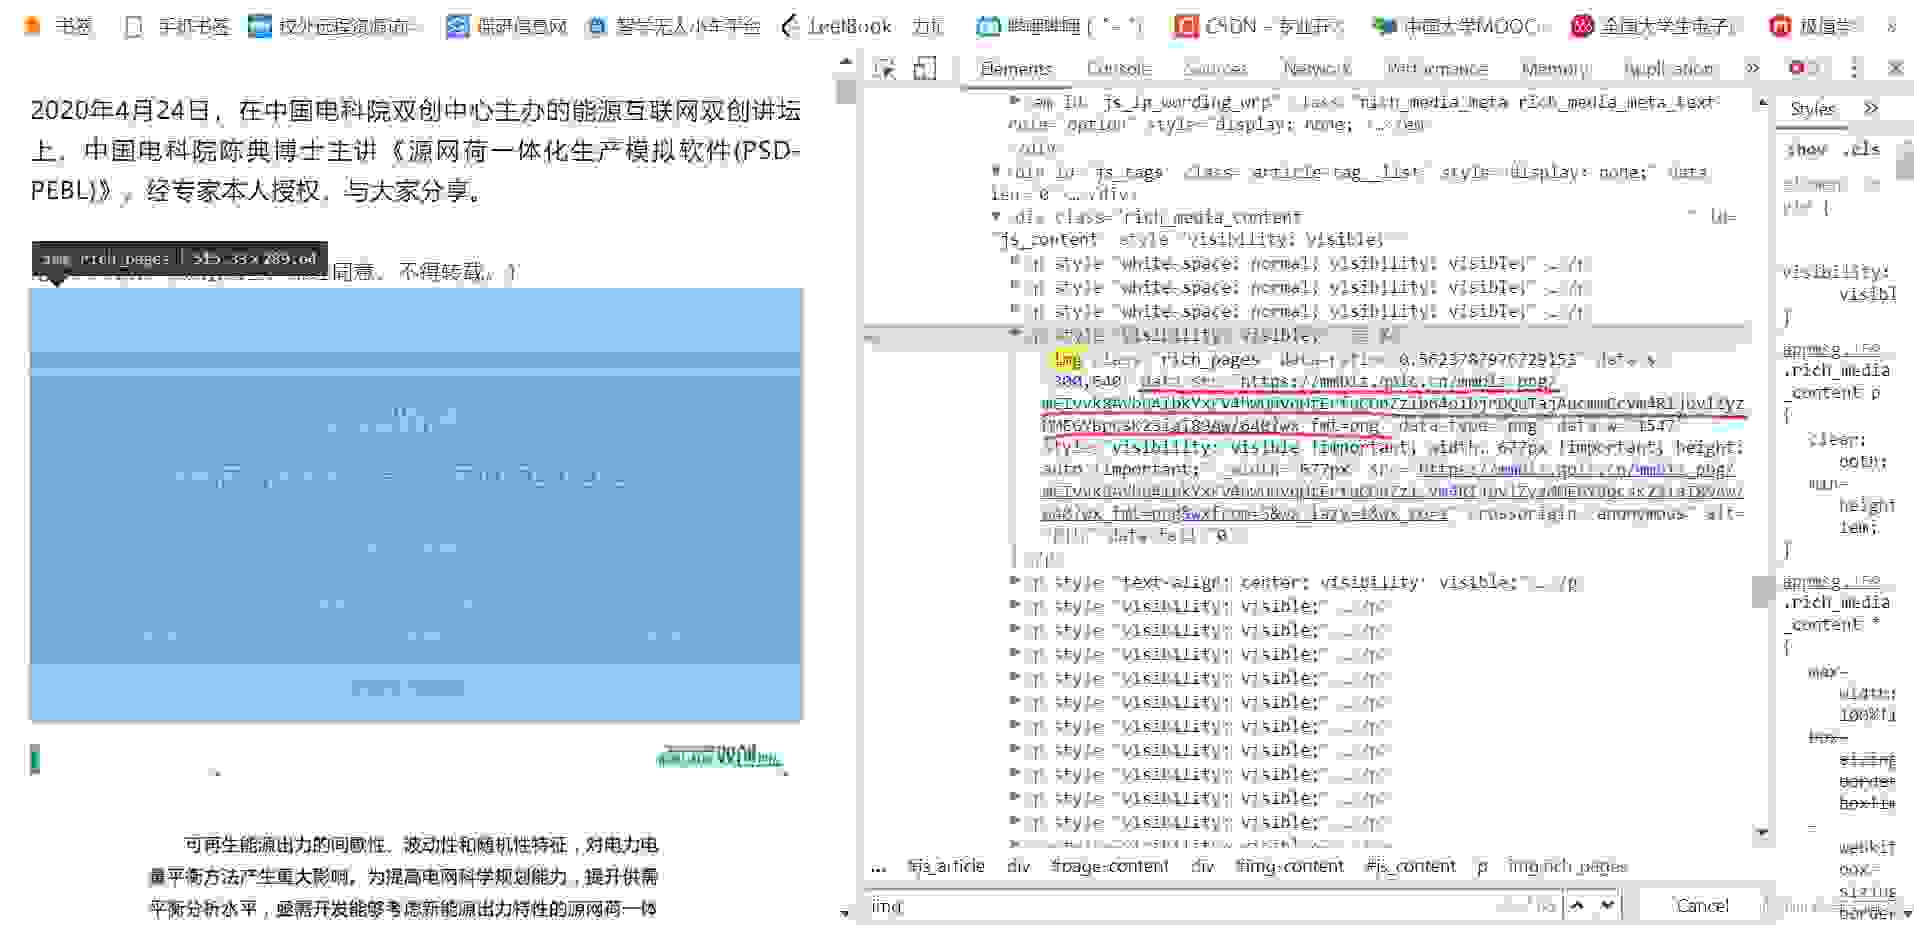The image size is (1914, 925).
Task: Click the appmsg stylesheet link above .rich_media_content *
Action: point(1832,581)
